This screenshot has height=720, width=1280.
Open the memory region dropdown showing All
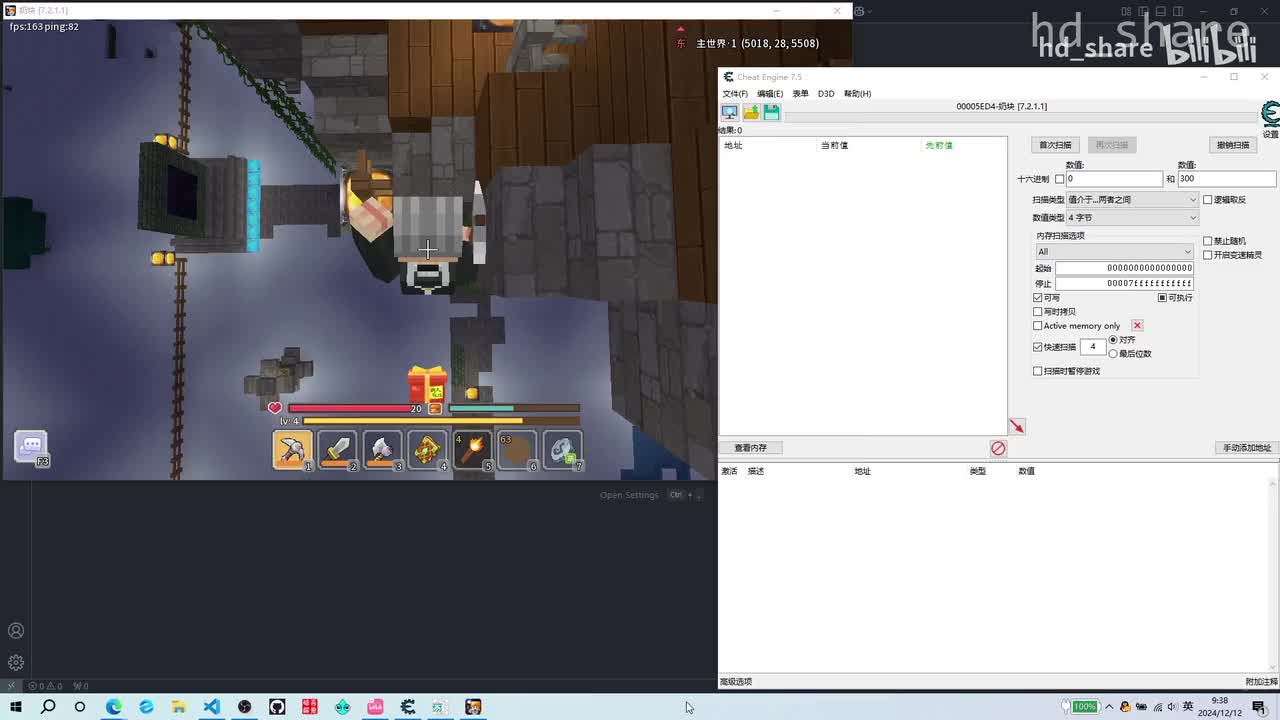click(x=1114, y=252)
